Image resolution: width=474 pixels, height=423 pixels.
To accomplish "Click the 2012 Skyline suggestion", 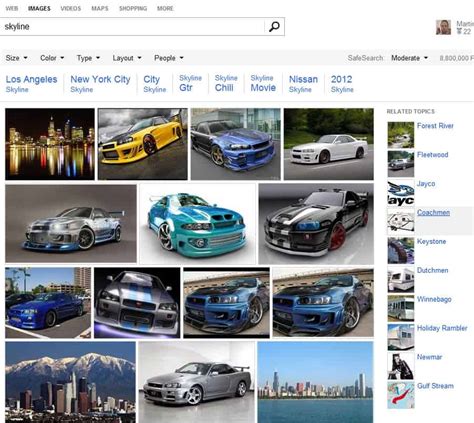I will 342,84.
